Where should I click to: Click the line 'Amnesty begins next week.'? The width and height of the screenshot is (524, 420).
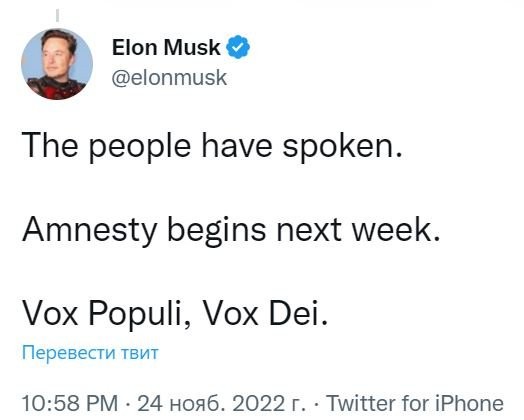(231, 230)
